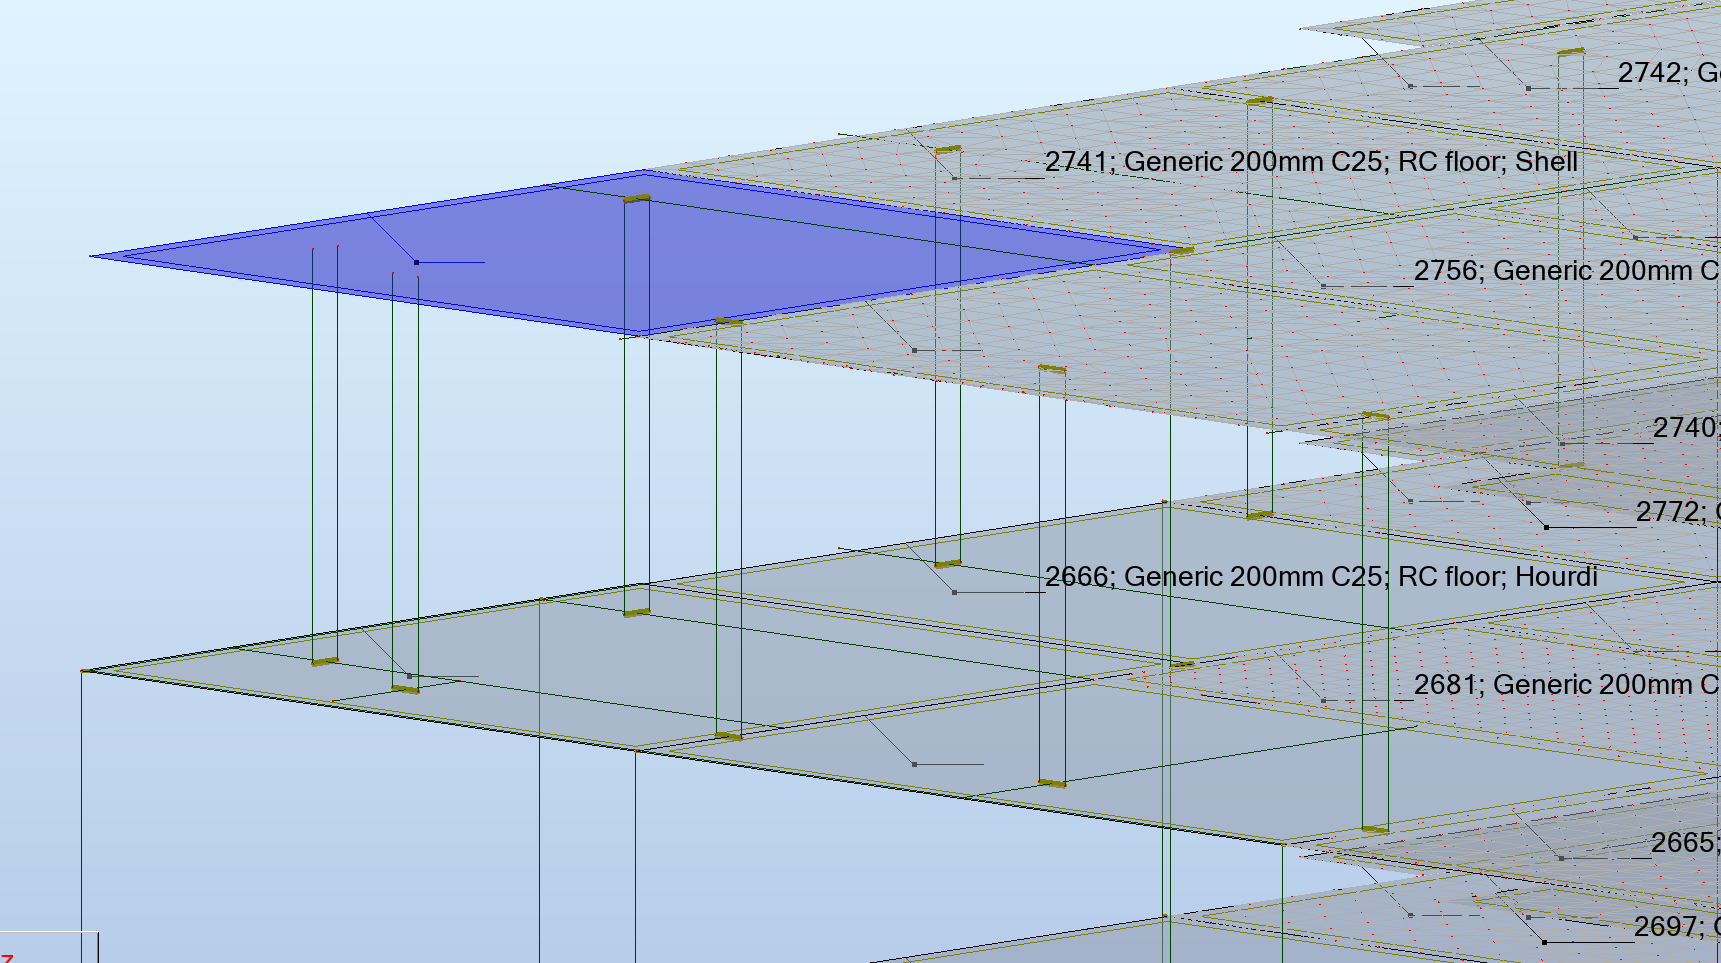
Task: Click the black node square near the 2666 label
Action: 955,590
